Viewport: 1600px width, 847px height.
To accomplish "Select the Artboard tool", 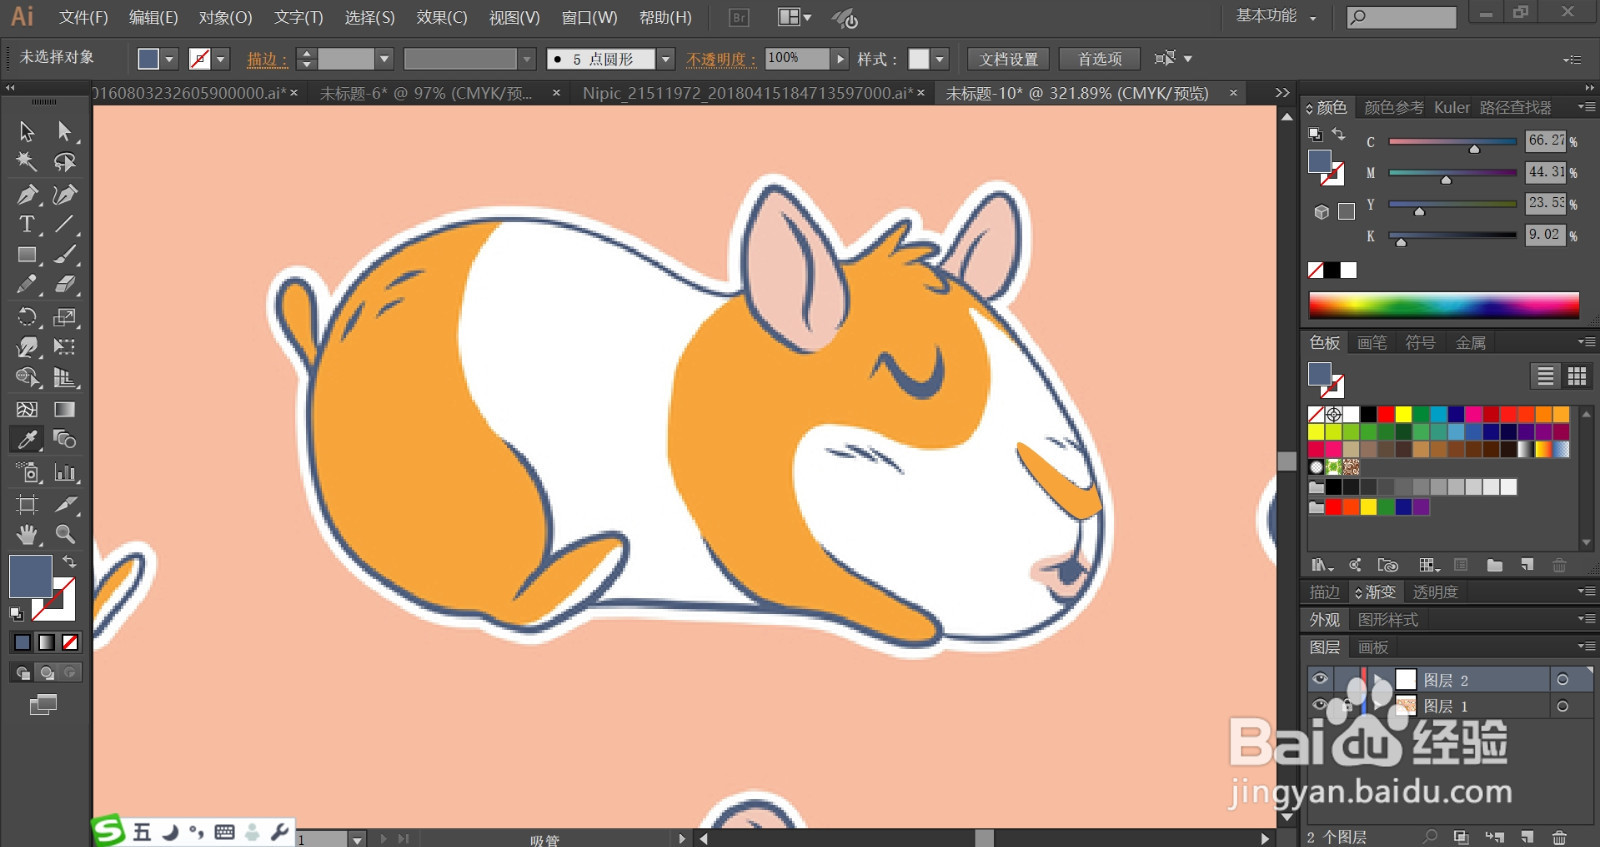I will pyautogui.click(x=27, y=504).
